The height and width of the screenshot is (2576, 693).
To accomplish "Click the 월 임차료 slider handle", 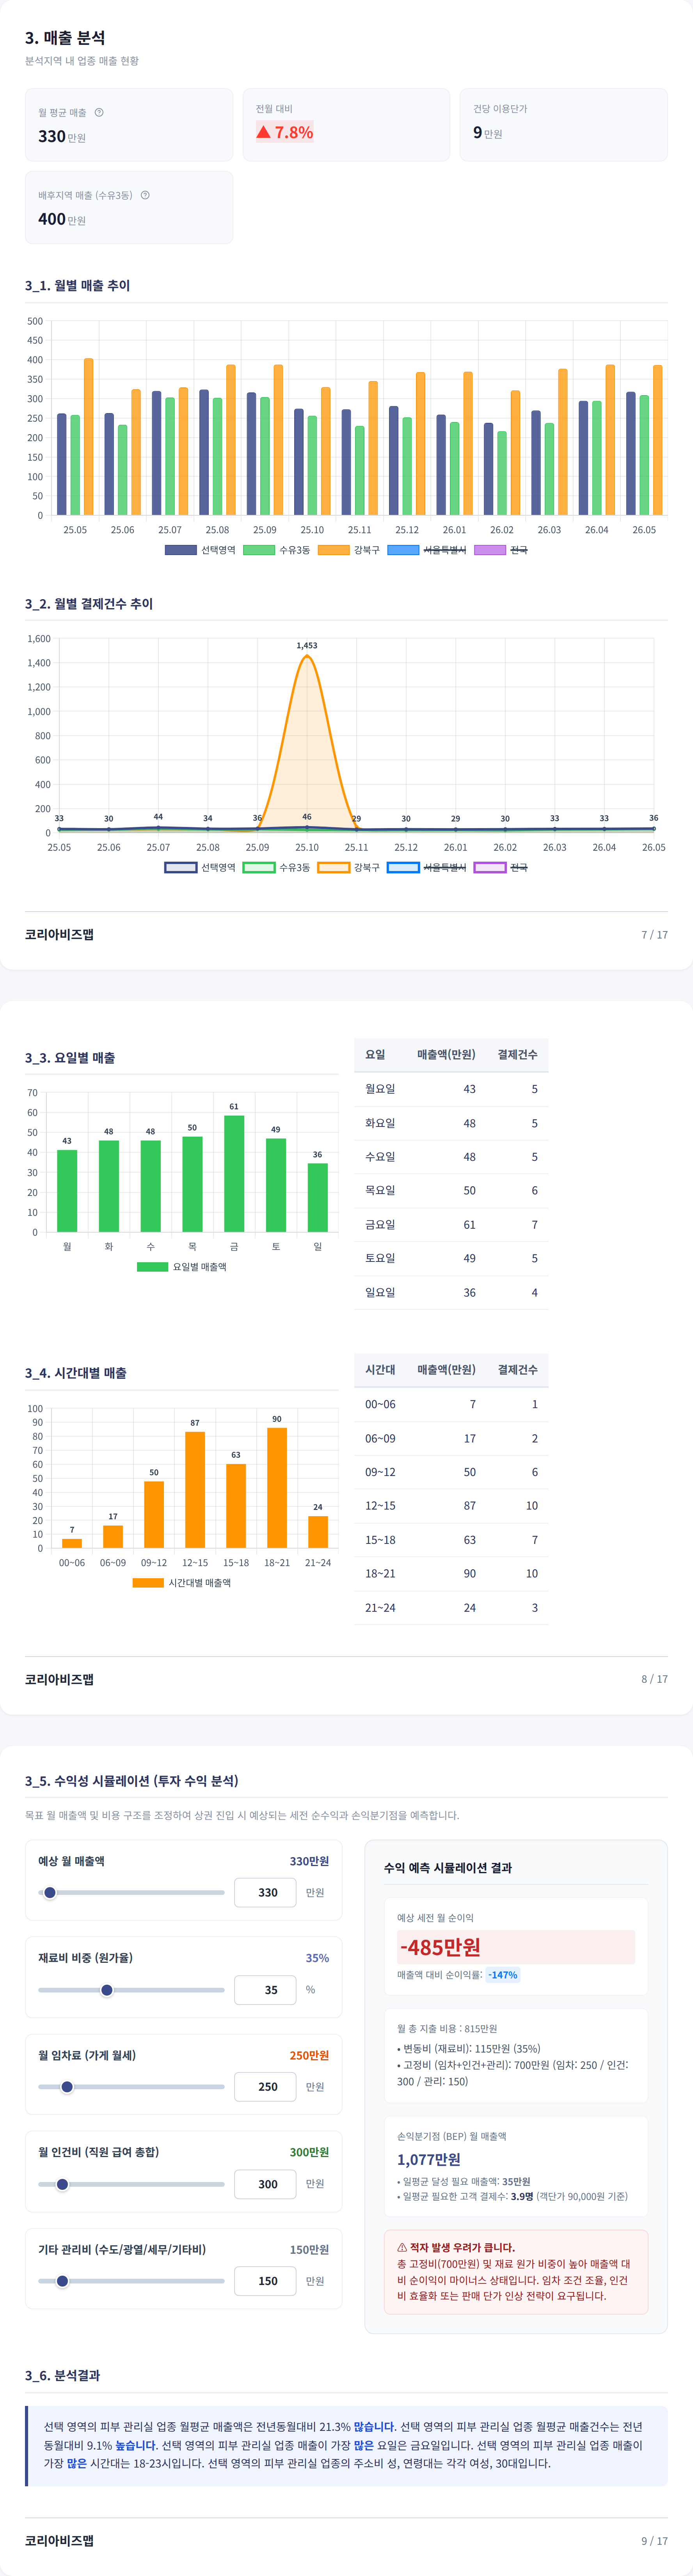I will (67, 2087).
